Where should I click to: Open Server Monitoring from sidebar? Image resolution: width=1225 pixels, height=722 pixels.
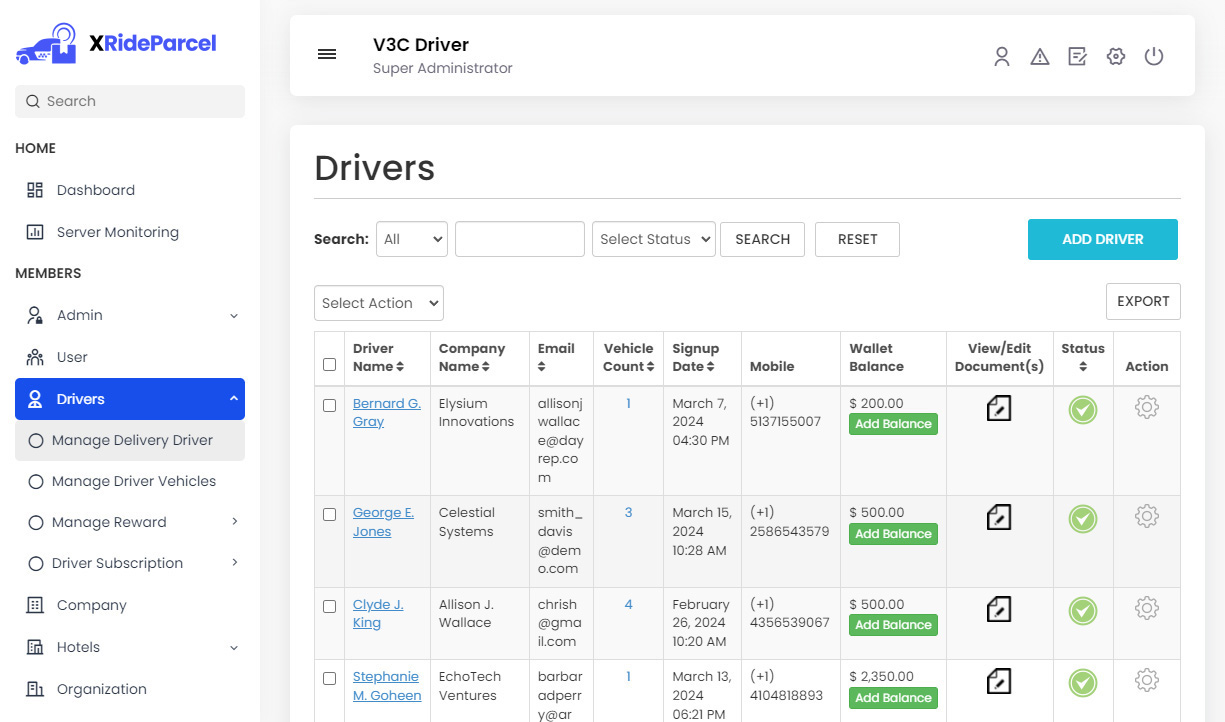click(117, 232)
